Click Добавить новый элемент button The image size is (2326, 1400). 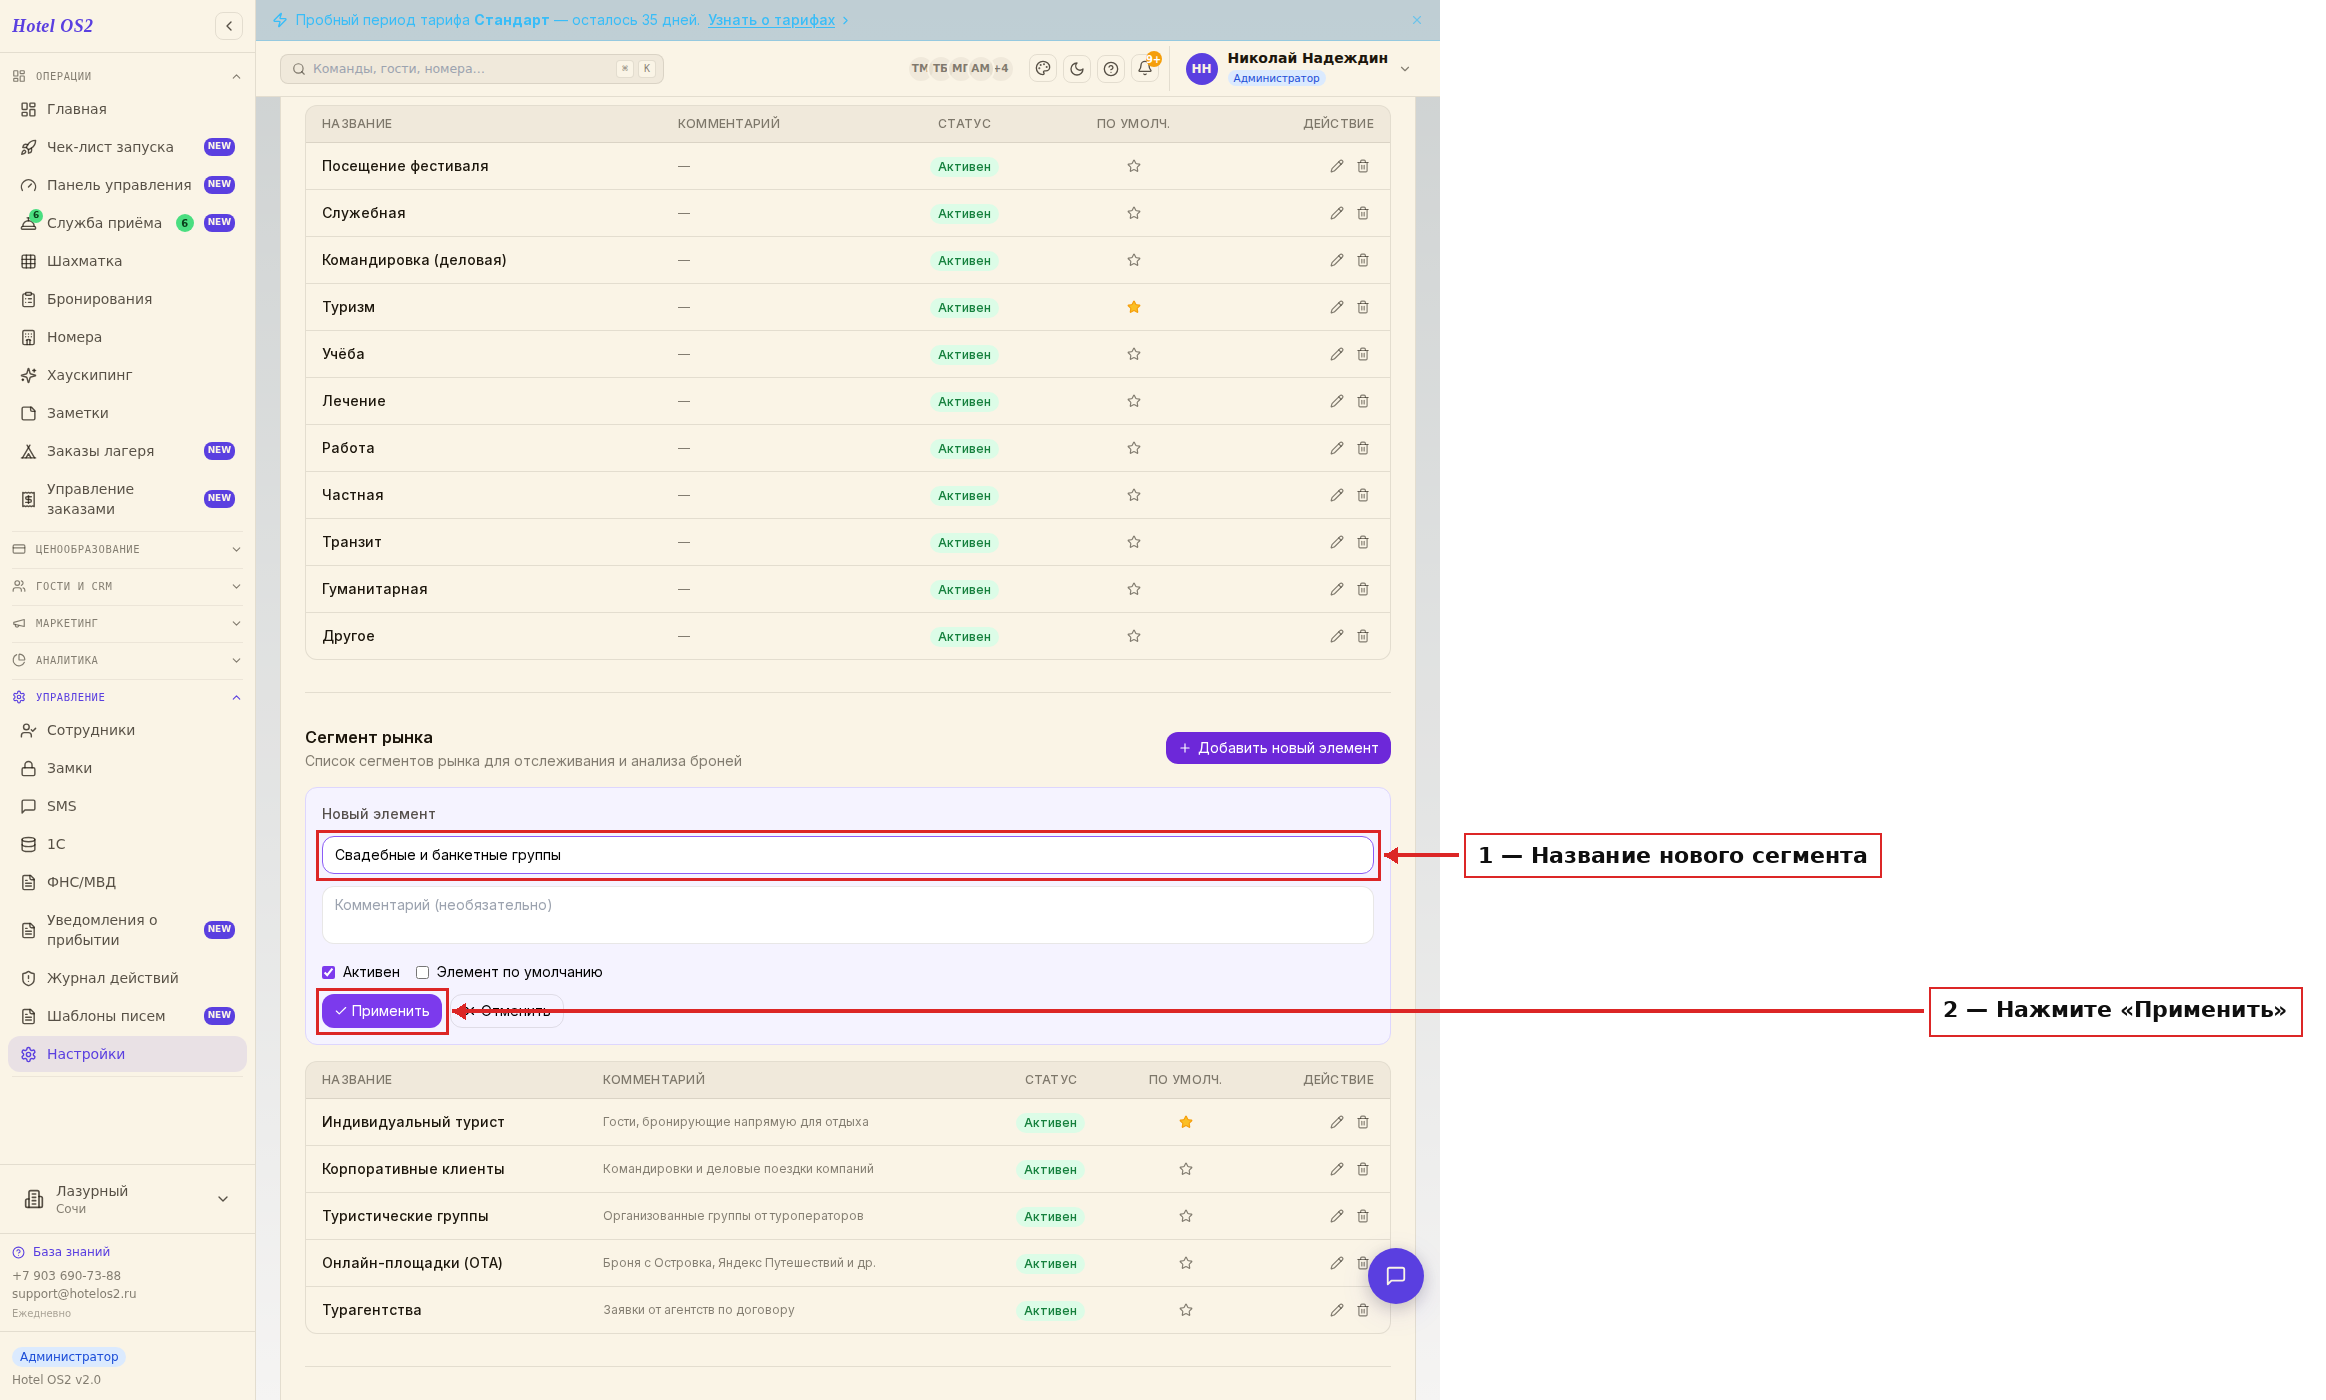pos(1278,748)
